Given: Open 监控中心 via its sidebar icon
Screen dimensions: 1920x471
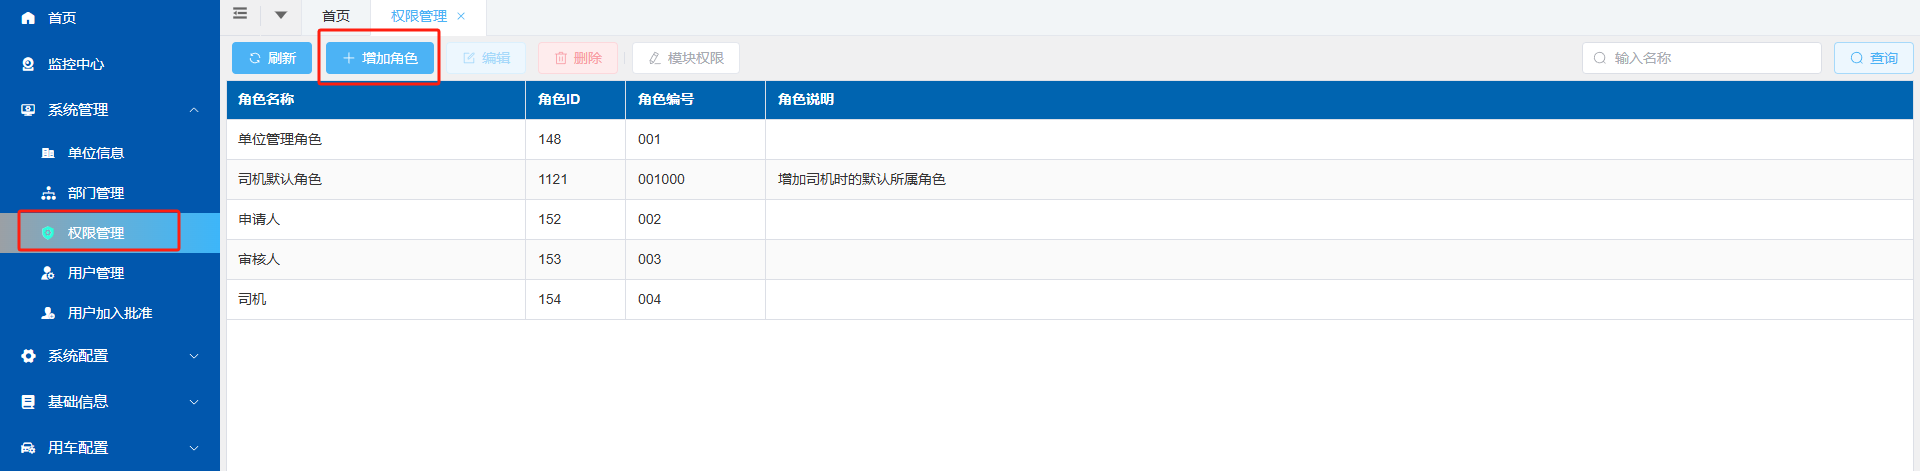Looking at the screenshot, I should coord(28,64).
